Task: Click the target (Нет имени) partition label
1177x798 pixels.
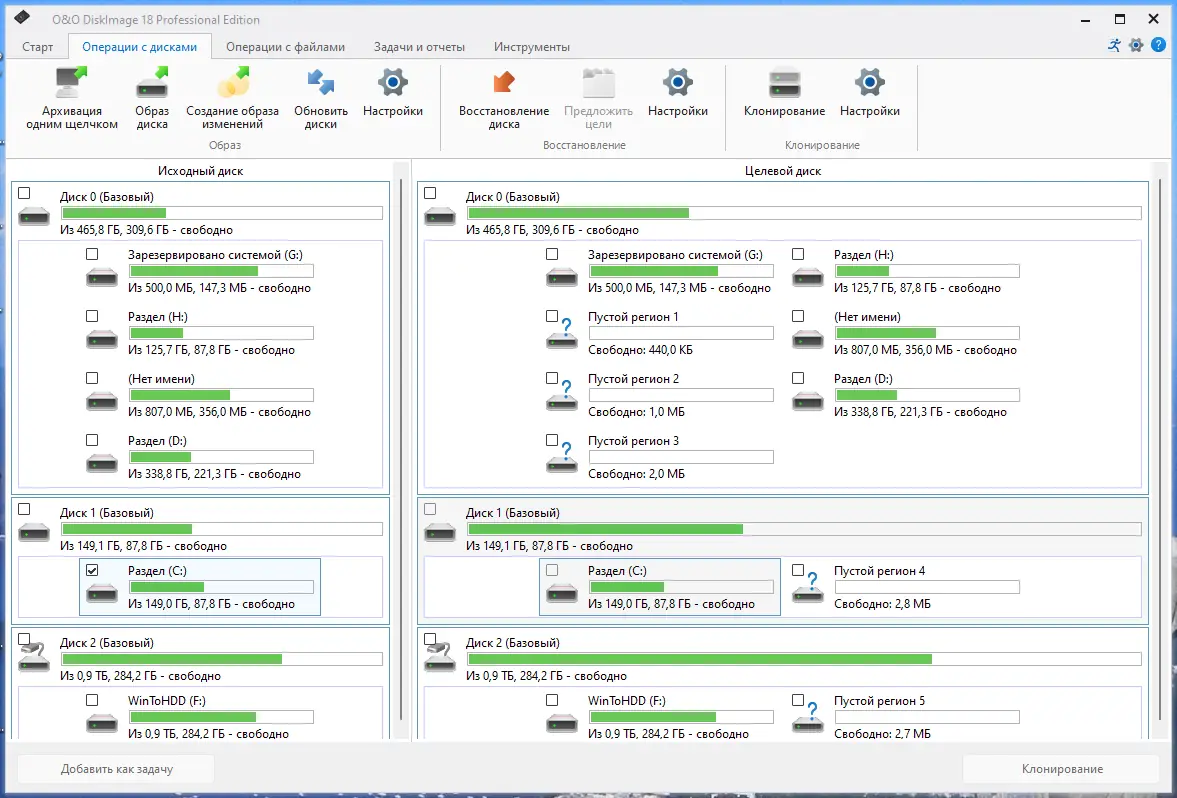Action: pos(867,317)
